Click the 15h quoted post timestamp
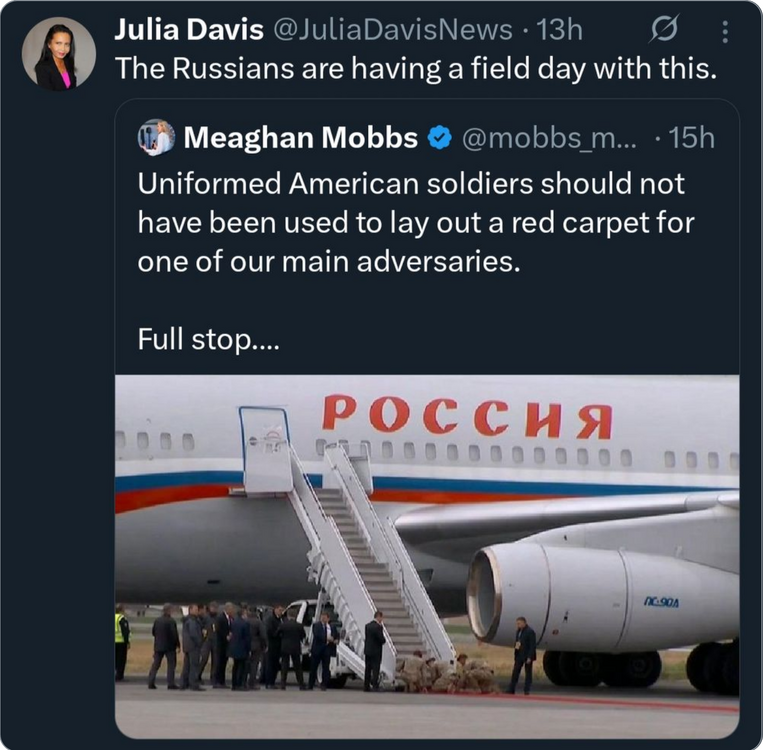 point(692,139)
